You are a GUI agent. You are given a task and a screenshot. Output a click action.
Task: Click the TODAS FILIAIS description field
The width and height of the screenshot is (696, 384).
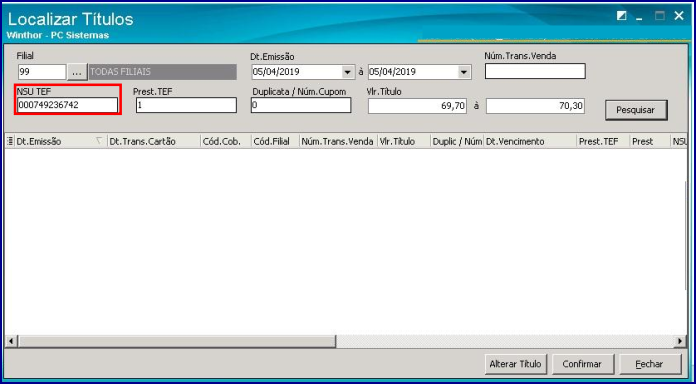point(162,72)
